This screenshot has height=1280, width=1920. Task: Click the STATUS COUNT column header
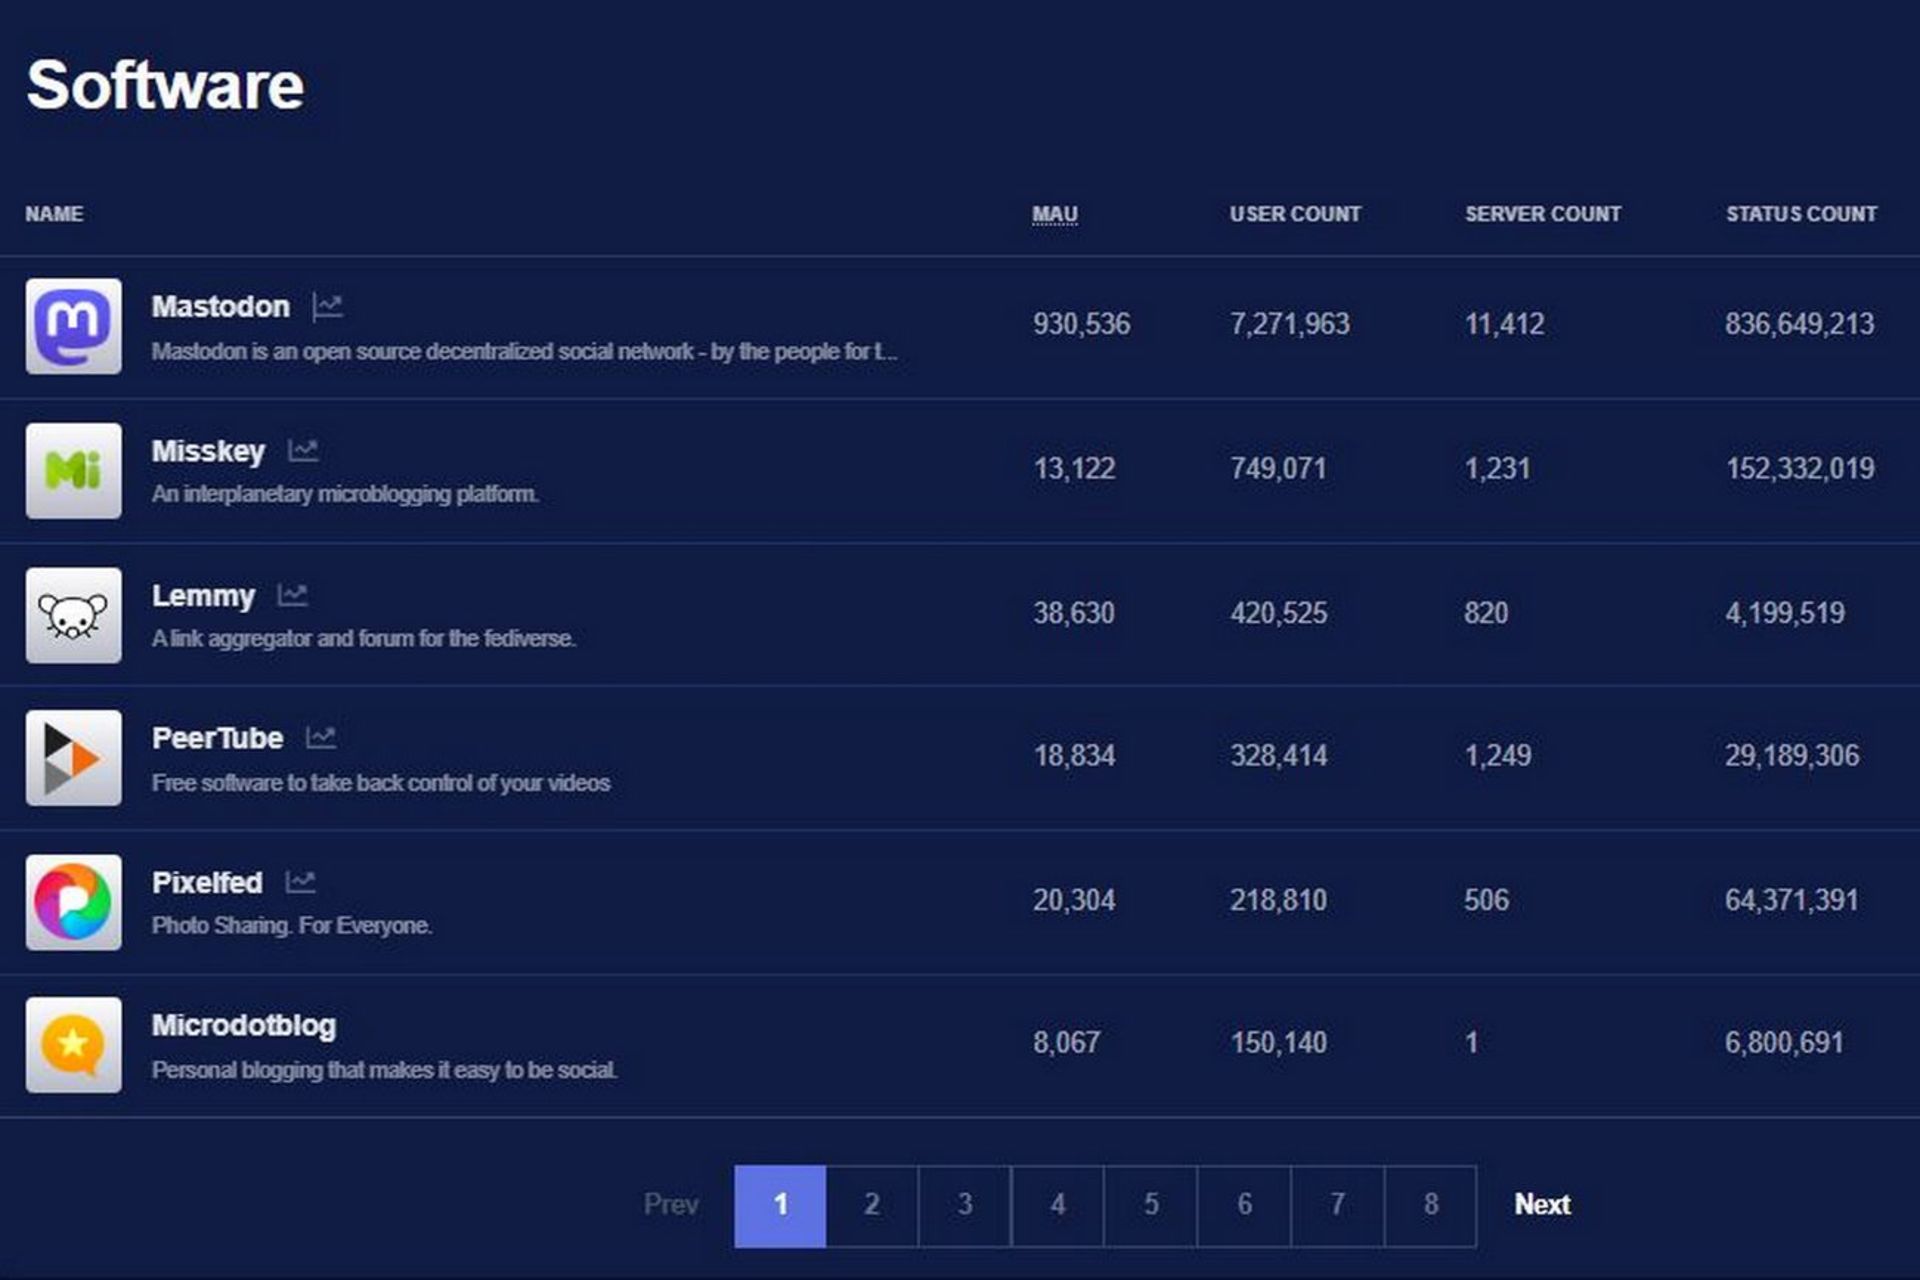click(x=1801, y=214)
